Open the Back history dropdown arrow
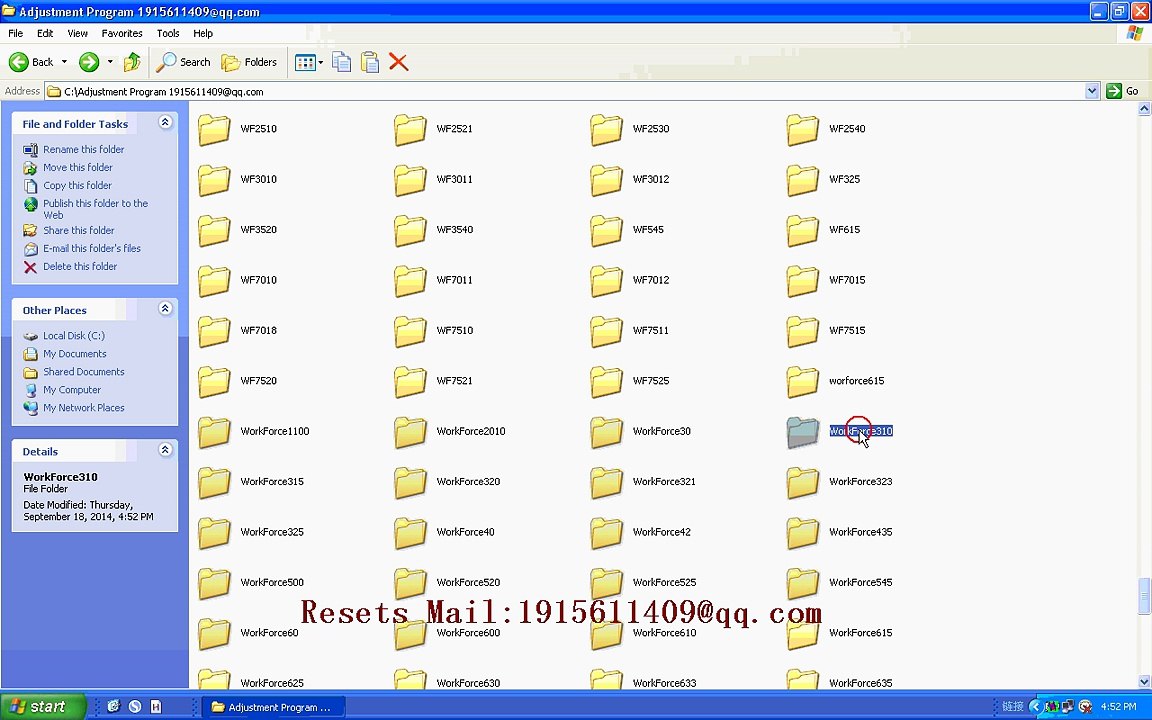This screenshot has width=1152, height=720. pyautogui.click(x=64, y=62)
